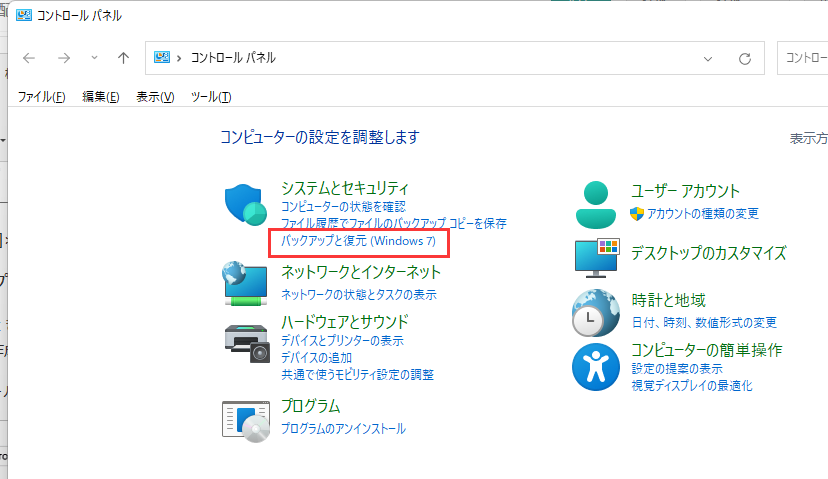Viewport: 828px width, 479px height.
Task: Click ファイル履歴でファイルのバックアップ コピーを保存 link
Action: (x=393, y=223)
